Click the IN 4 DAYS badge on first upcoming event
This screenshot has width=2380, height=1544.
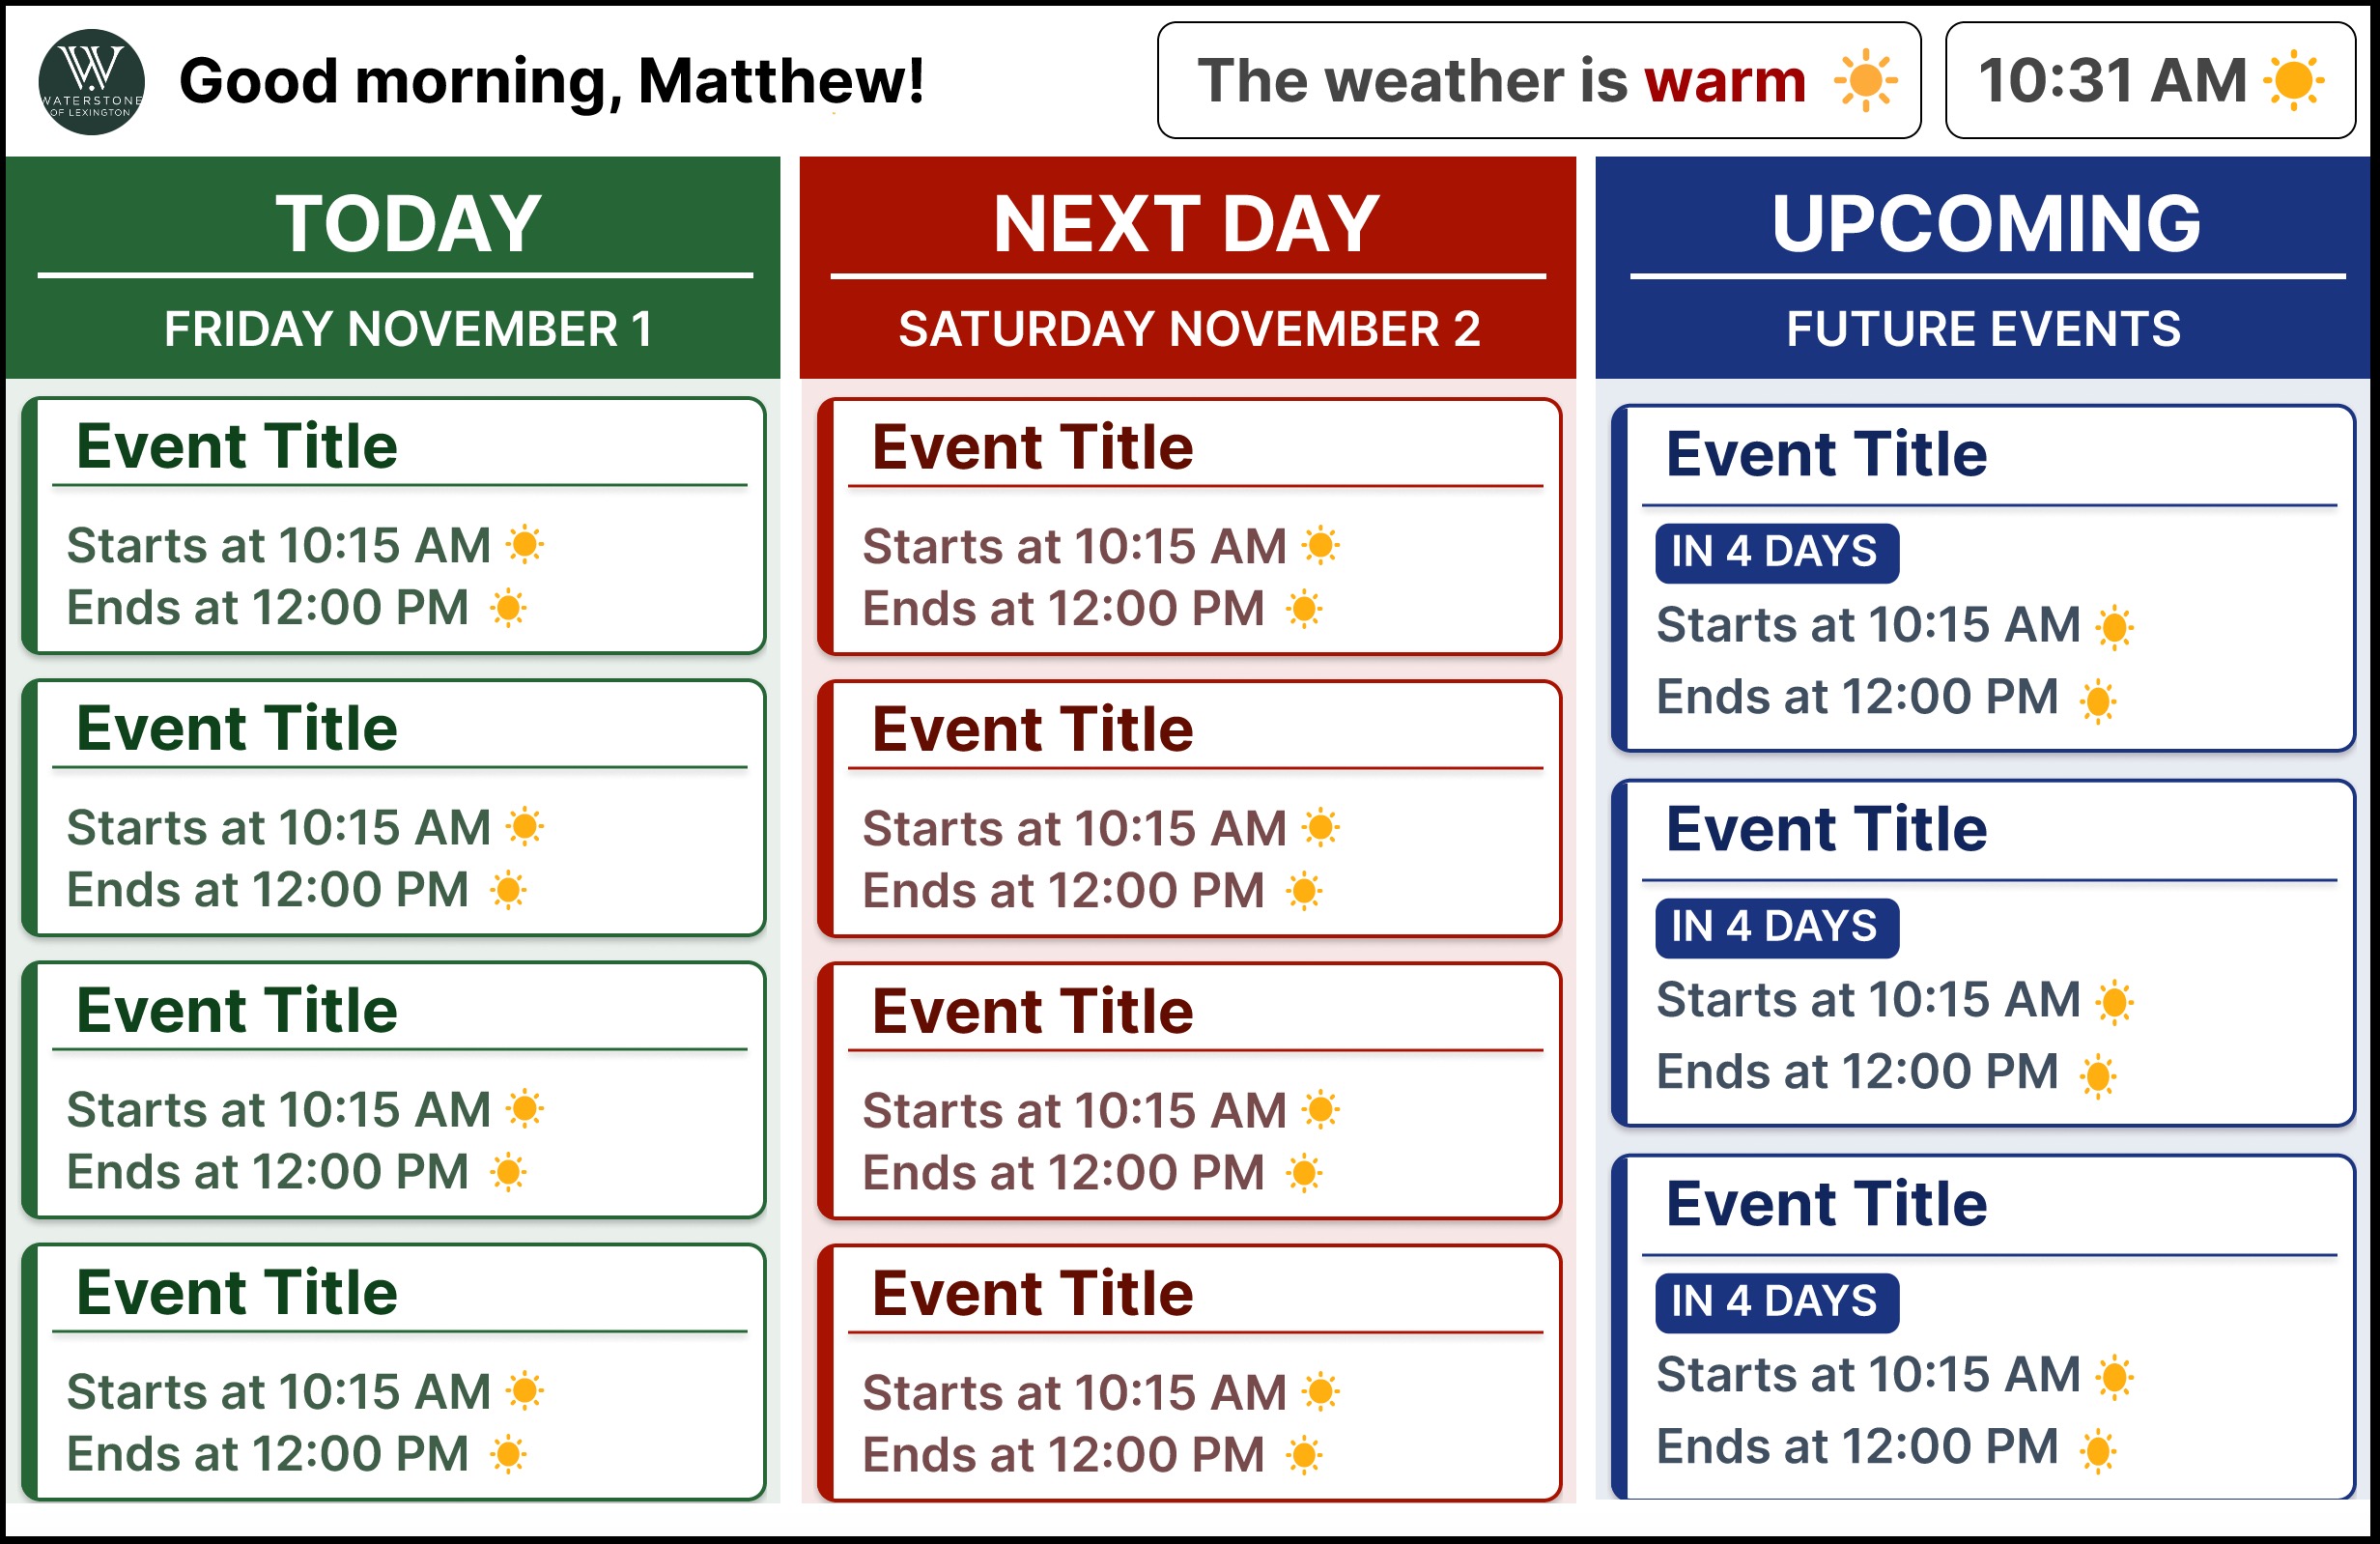point(1777,553)
